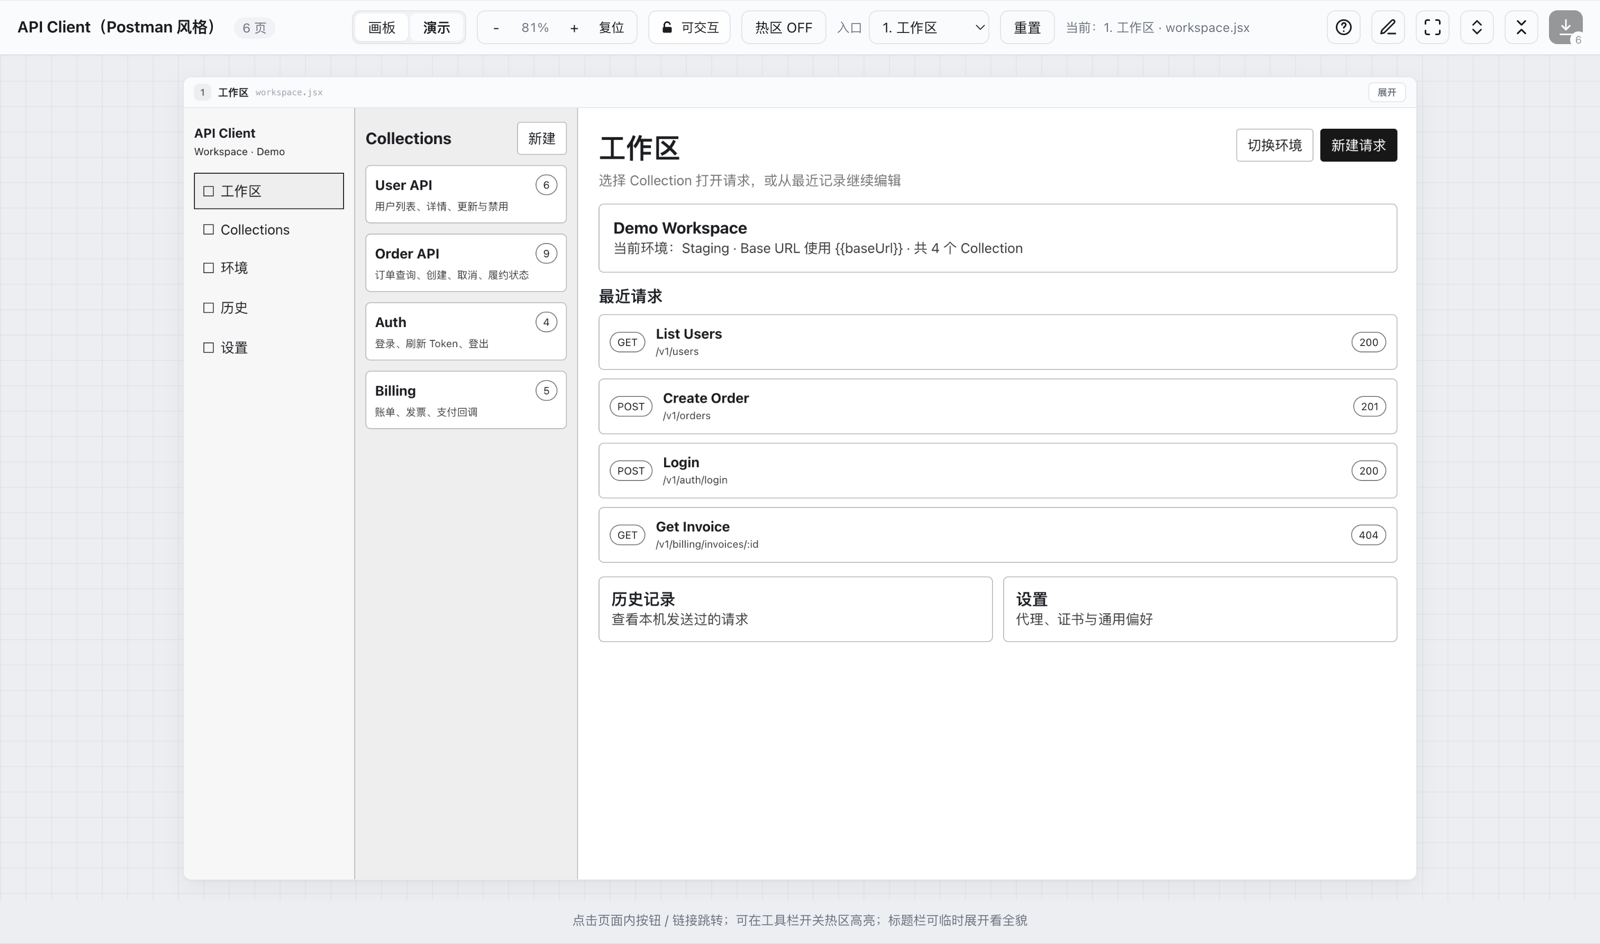Viewport: 1600px width, 944px height.
Task: Open the 入口 page dropdown
Action: (x=930, y=27)
